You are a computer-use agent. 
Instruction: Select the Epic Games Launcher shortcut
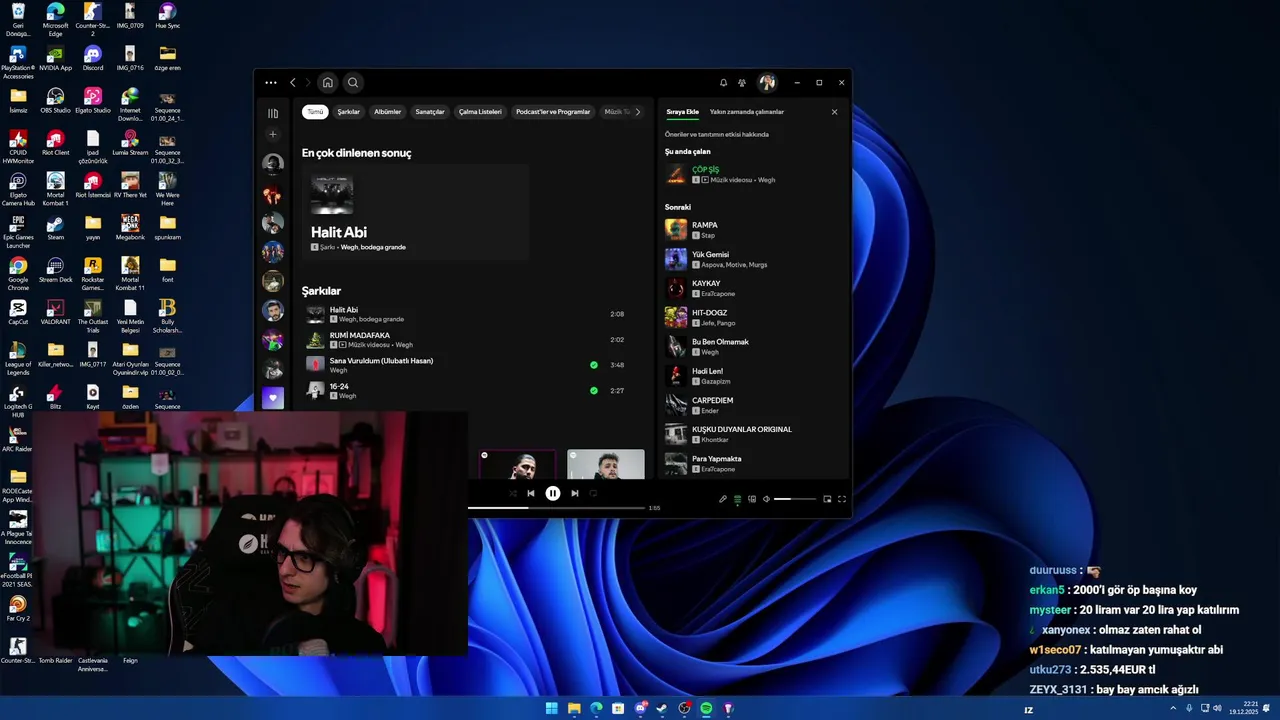[18, 232]
